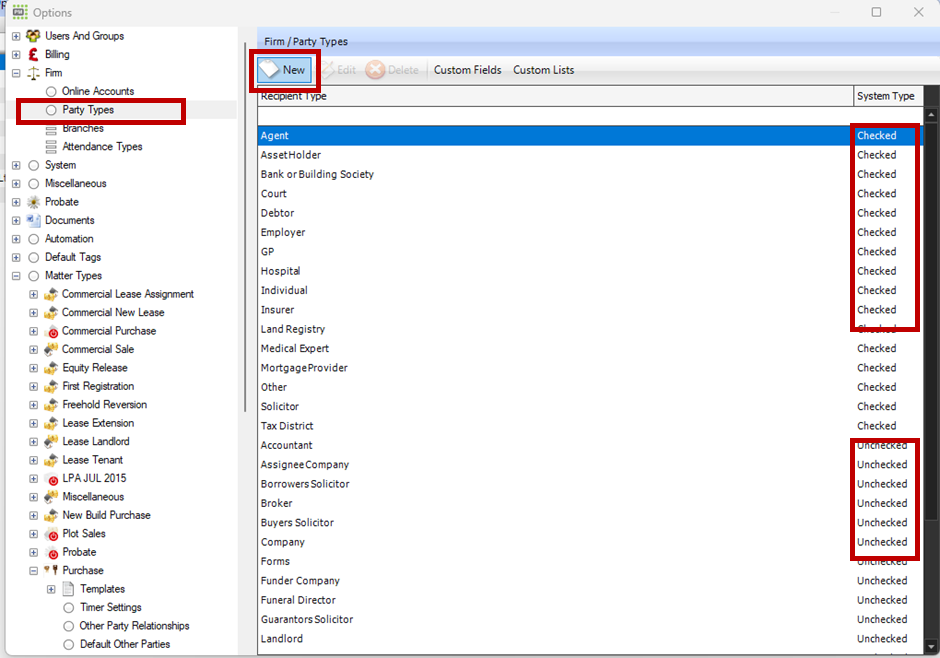Click the Documents icon in tree

pos(33,220)
